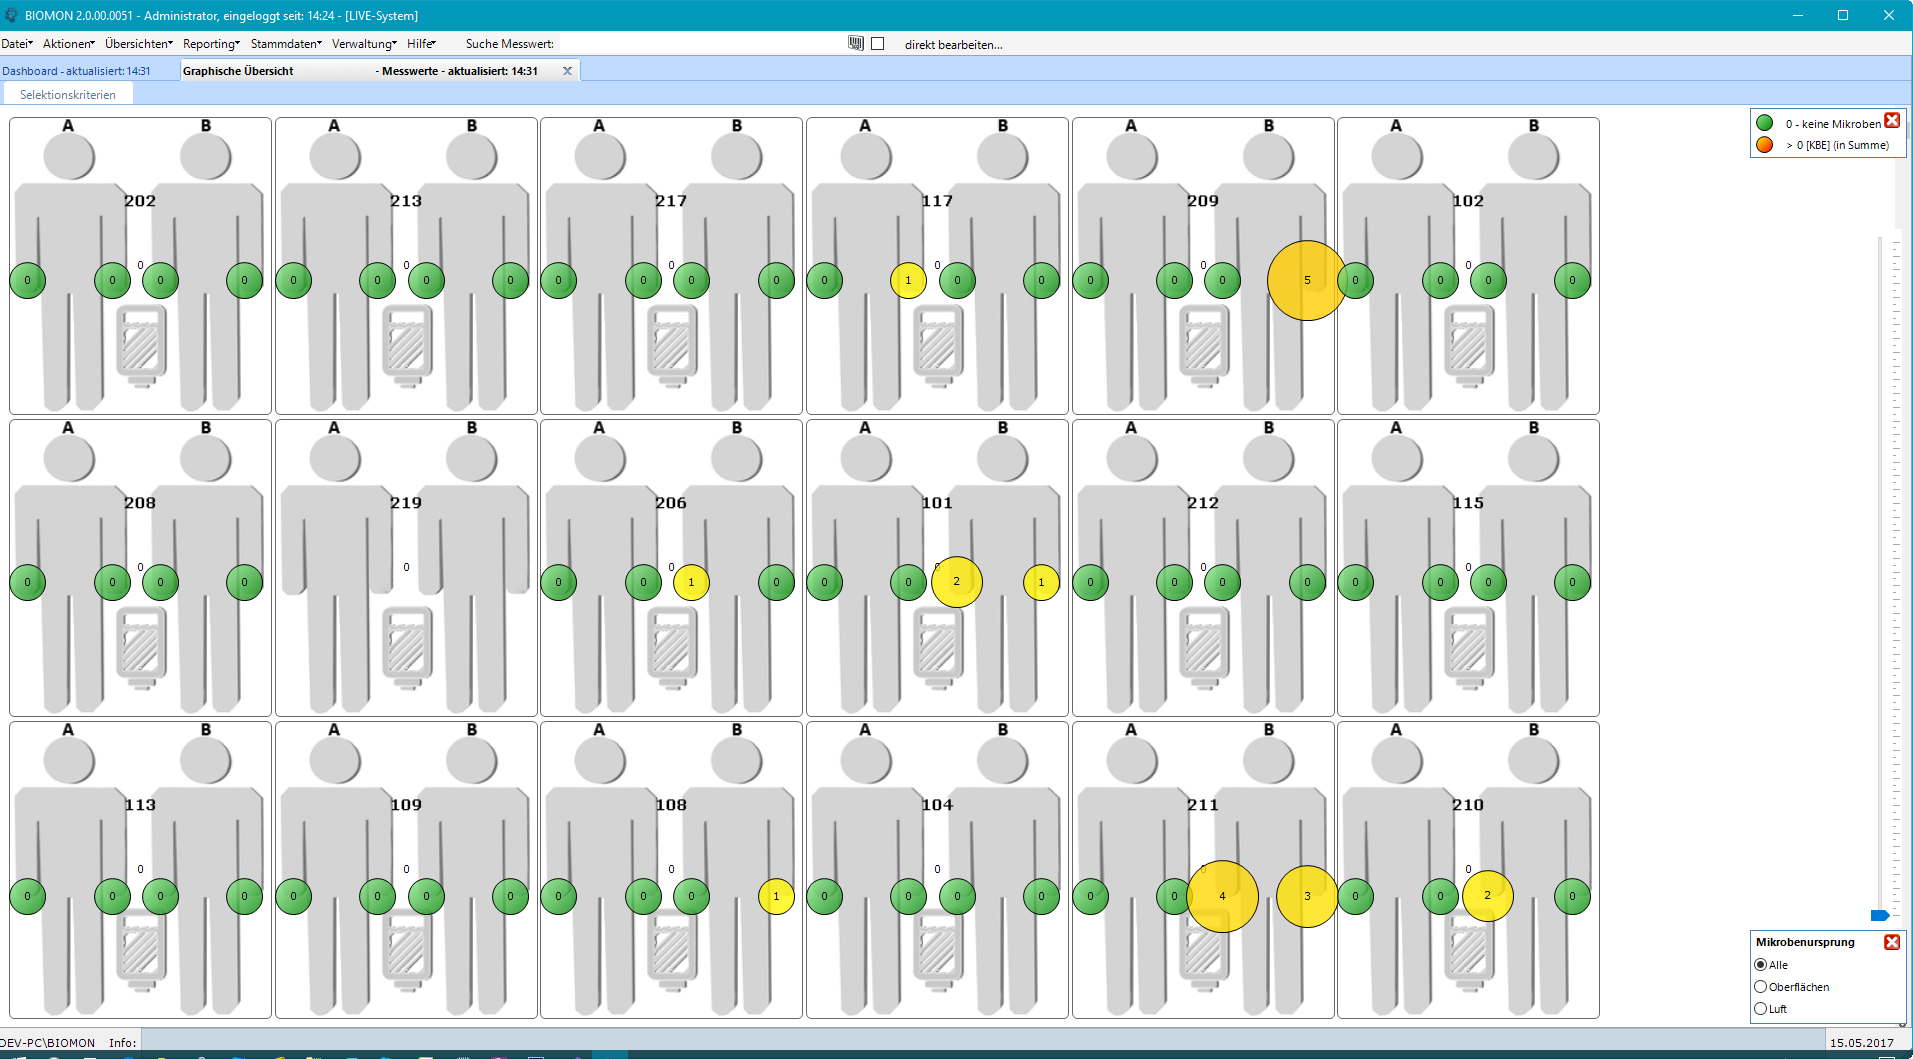Switch to the Dashboard tab
The height and width of the screenshot is (1059, 1913).
click(x=76, y=71)
